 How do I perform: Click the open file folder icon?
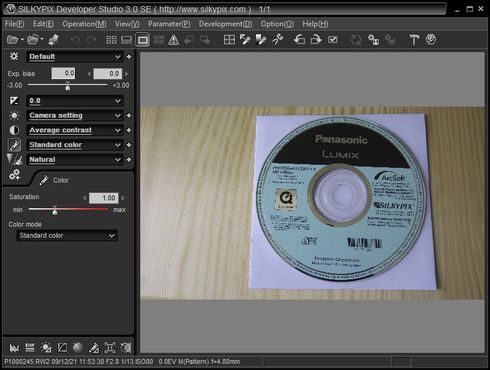click(x=13, y=40)
